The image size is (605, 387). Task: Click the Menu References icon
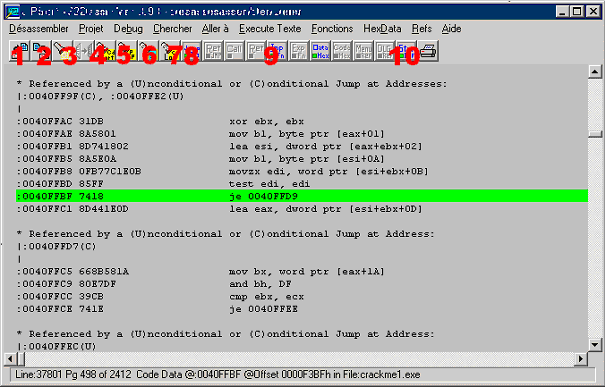[x=363, y=51]
